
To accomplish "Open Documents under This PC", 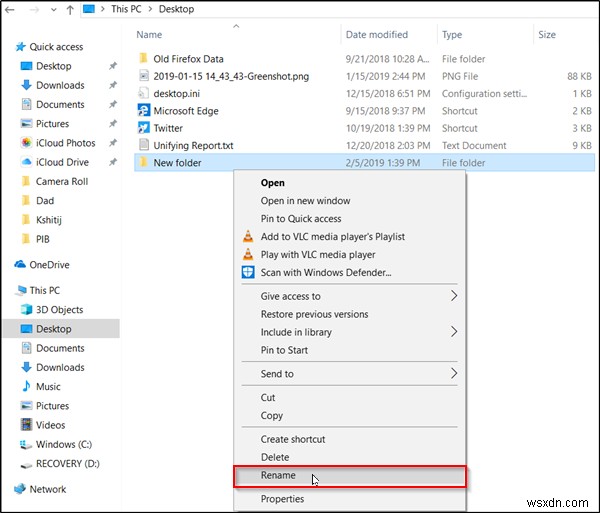I will point(60,348).
